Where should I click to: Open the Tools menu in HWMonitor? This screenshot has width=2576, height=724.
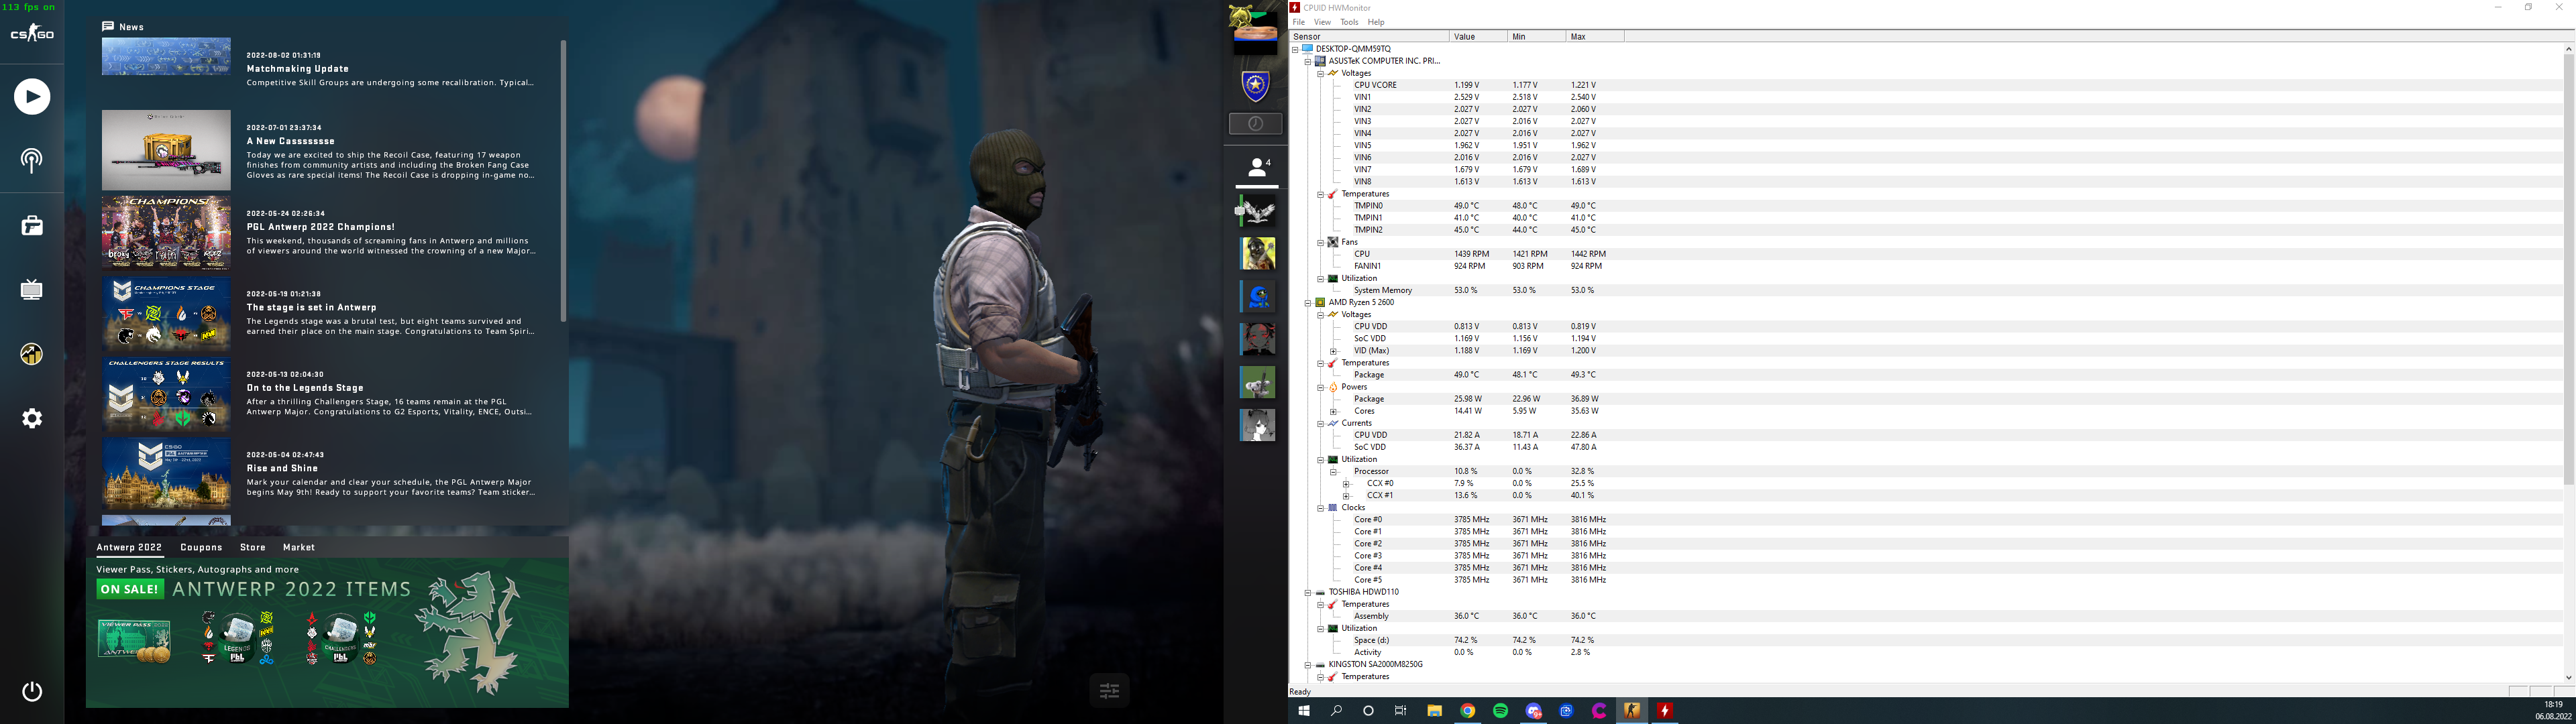coord(1349,22)
